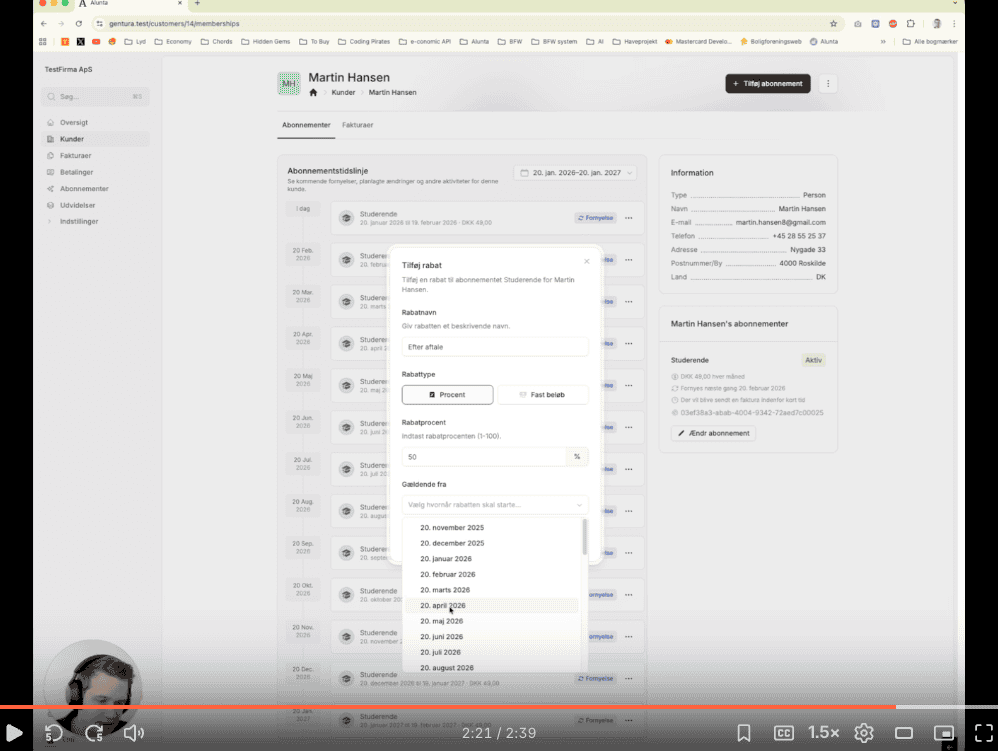This screenshot has width=998, height=751.
Task: Bookmark this video
Action: coord(744,733)
